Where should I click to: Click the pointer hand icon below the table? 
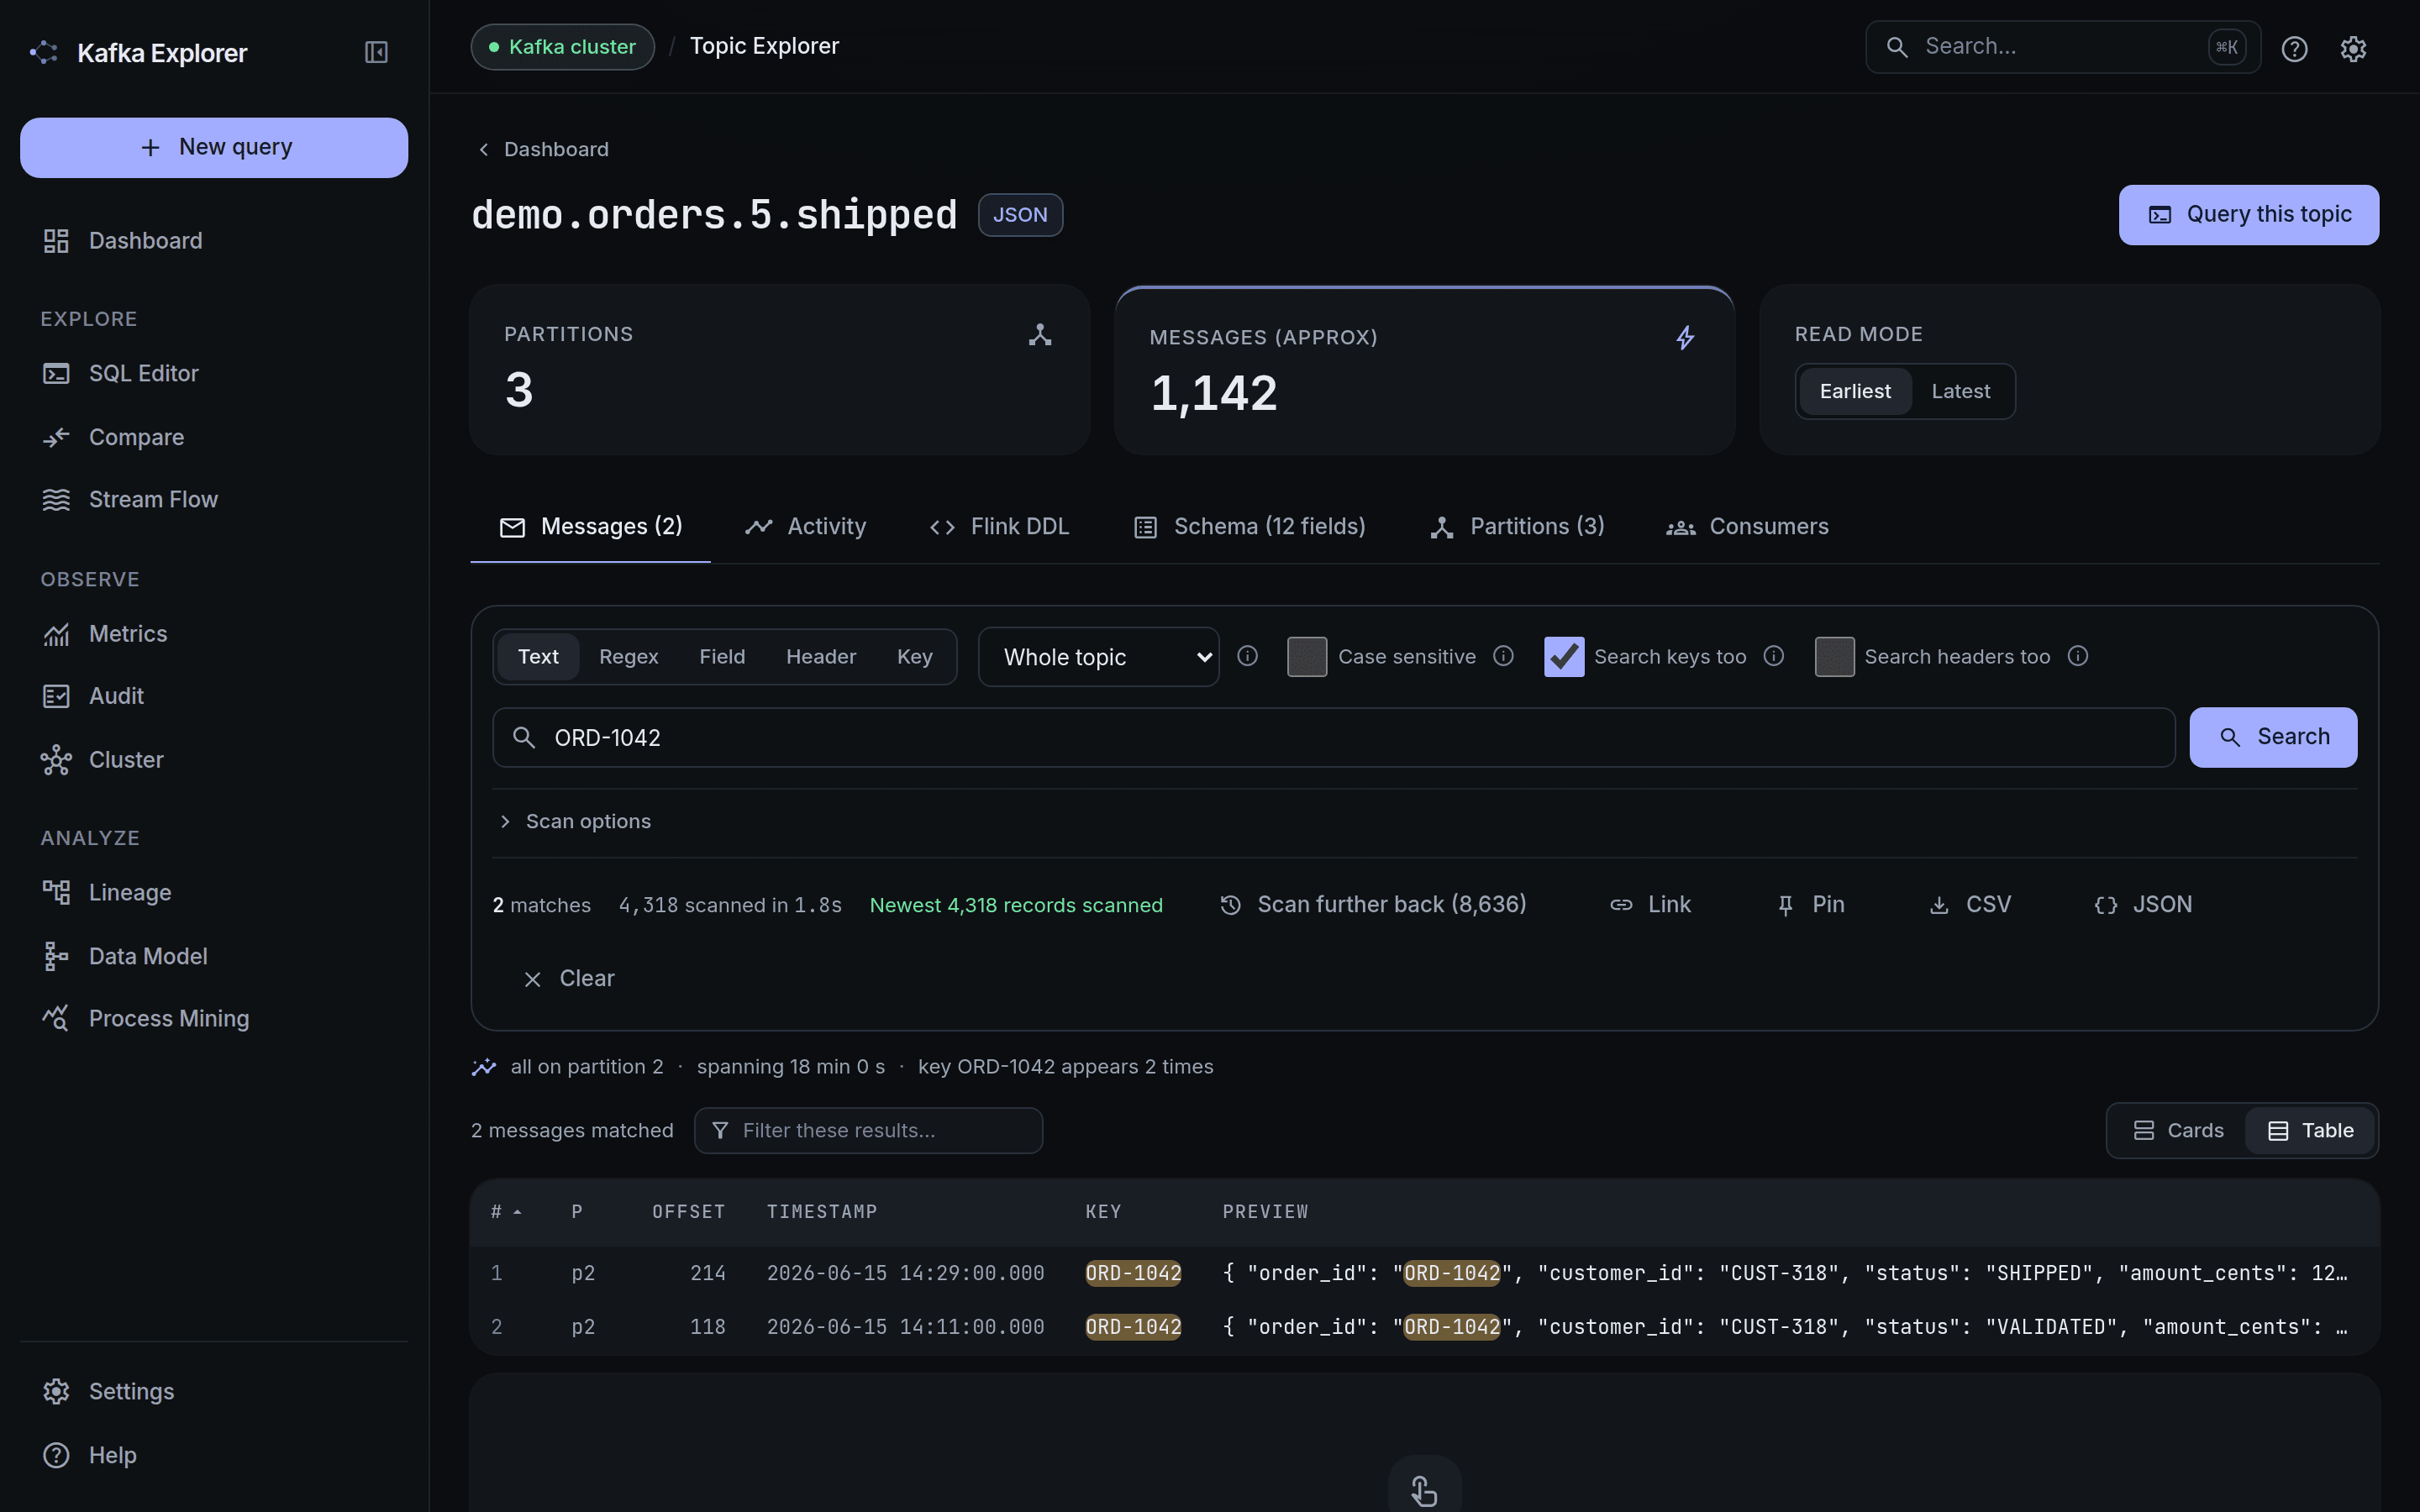[x=1424, y=1491]
